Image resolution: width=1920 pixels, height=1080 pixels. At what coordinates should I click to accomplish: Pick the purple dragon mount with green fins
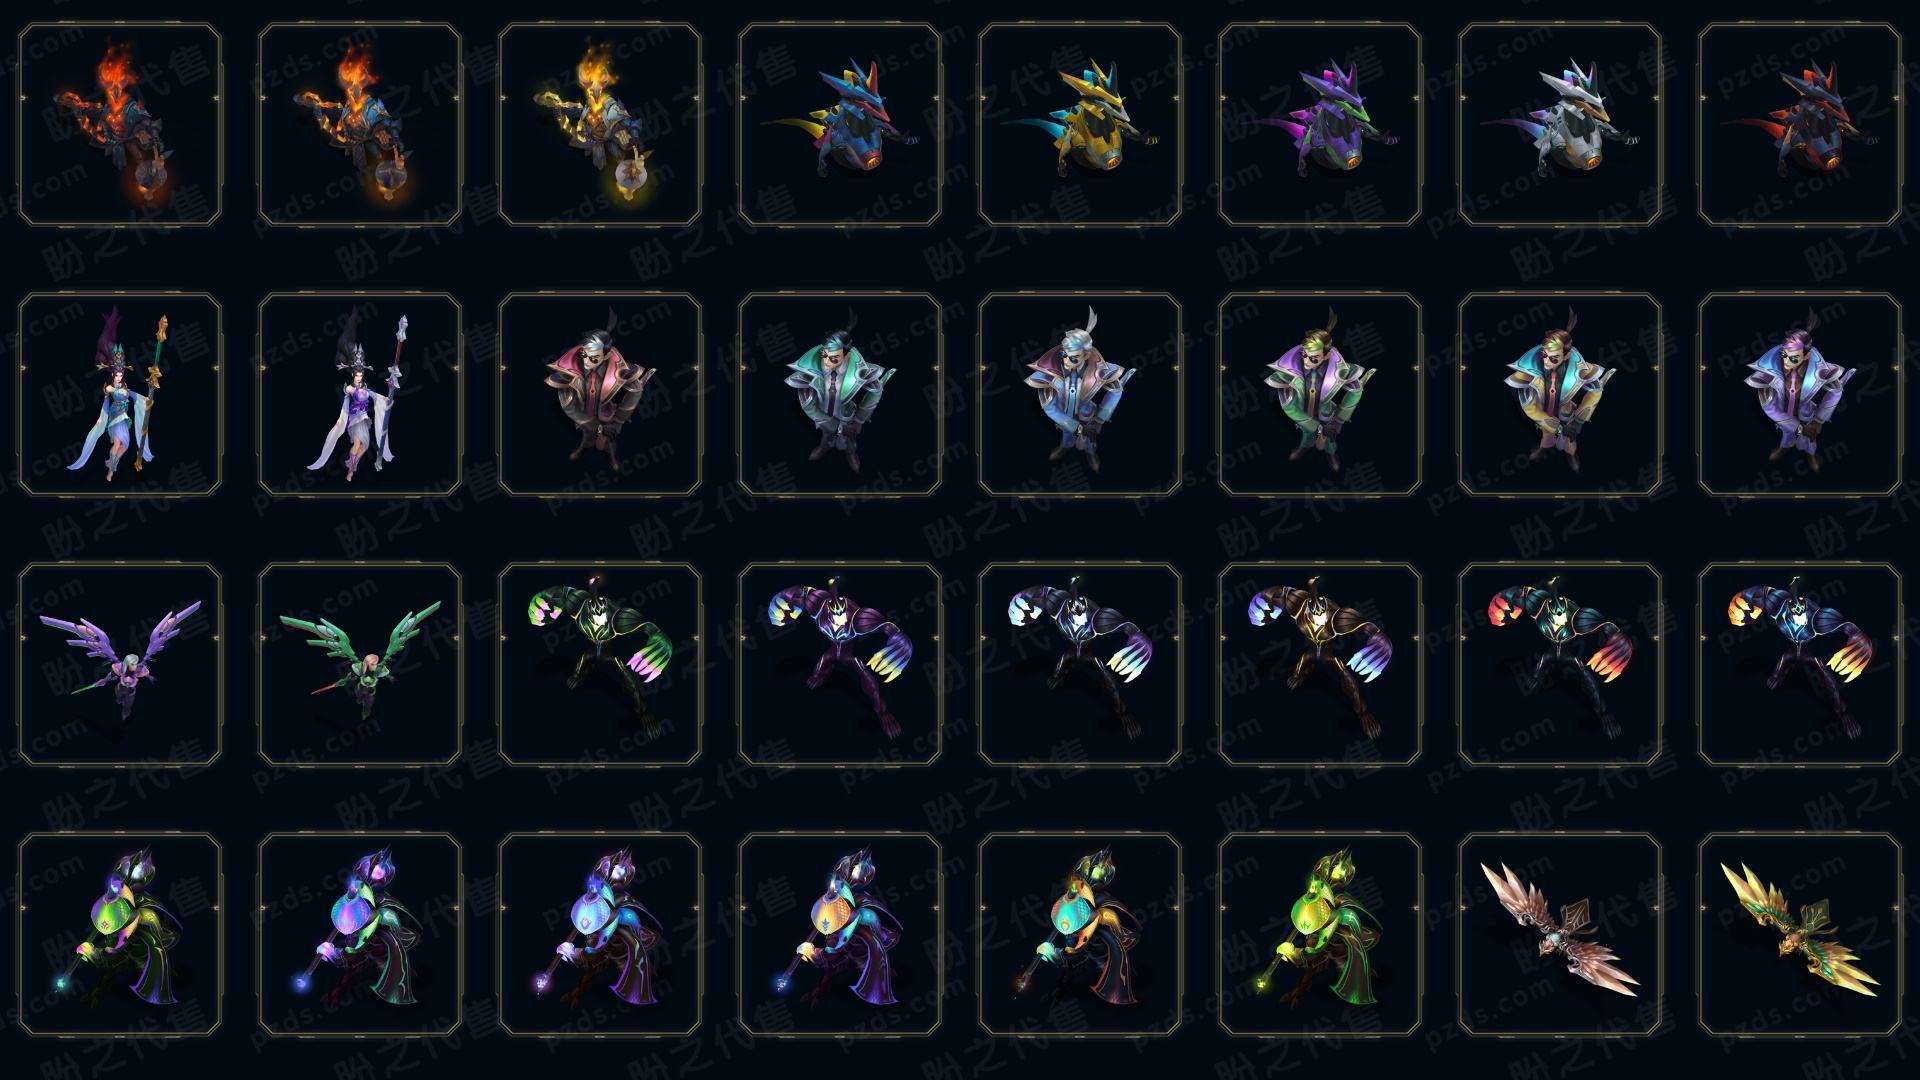point(1320,125)
